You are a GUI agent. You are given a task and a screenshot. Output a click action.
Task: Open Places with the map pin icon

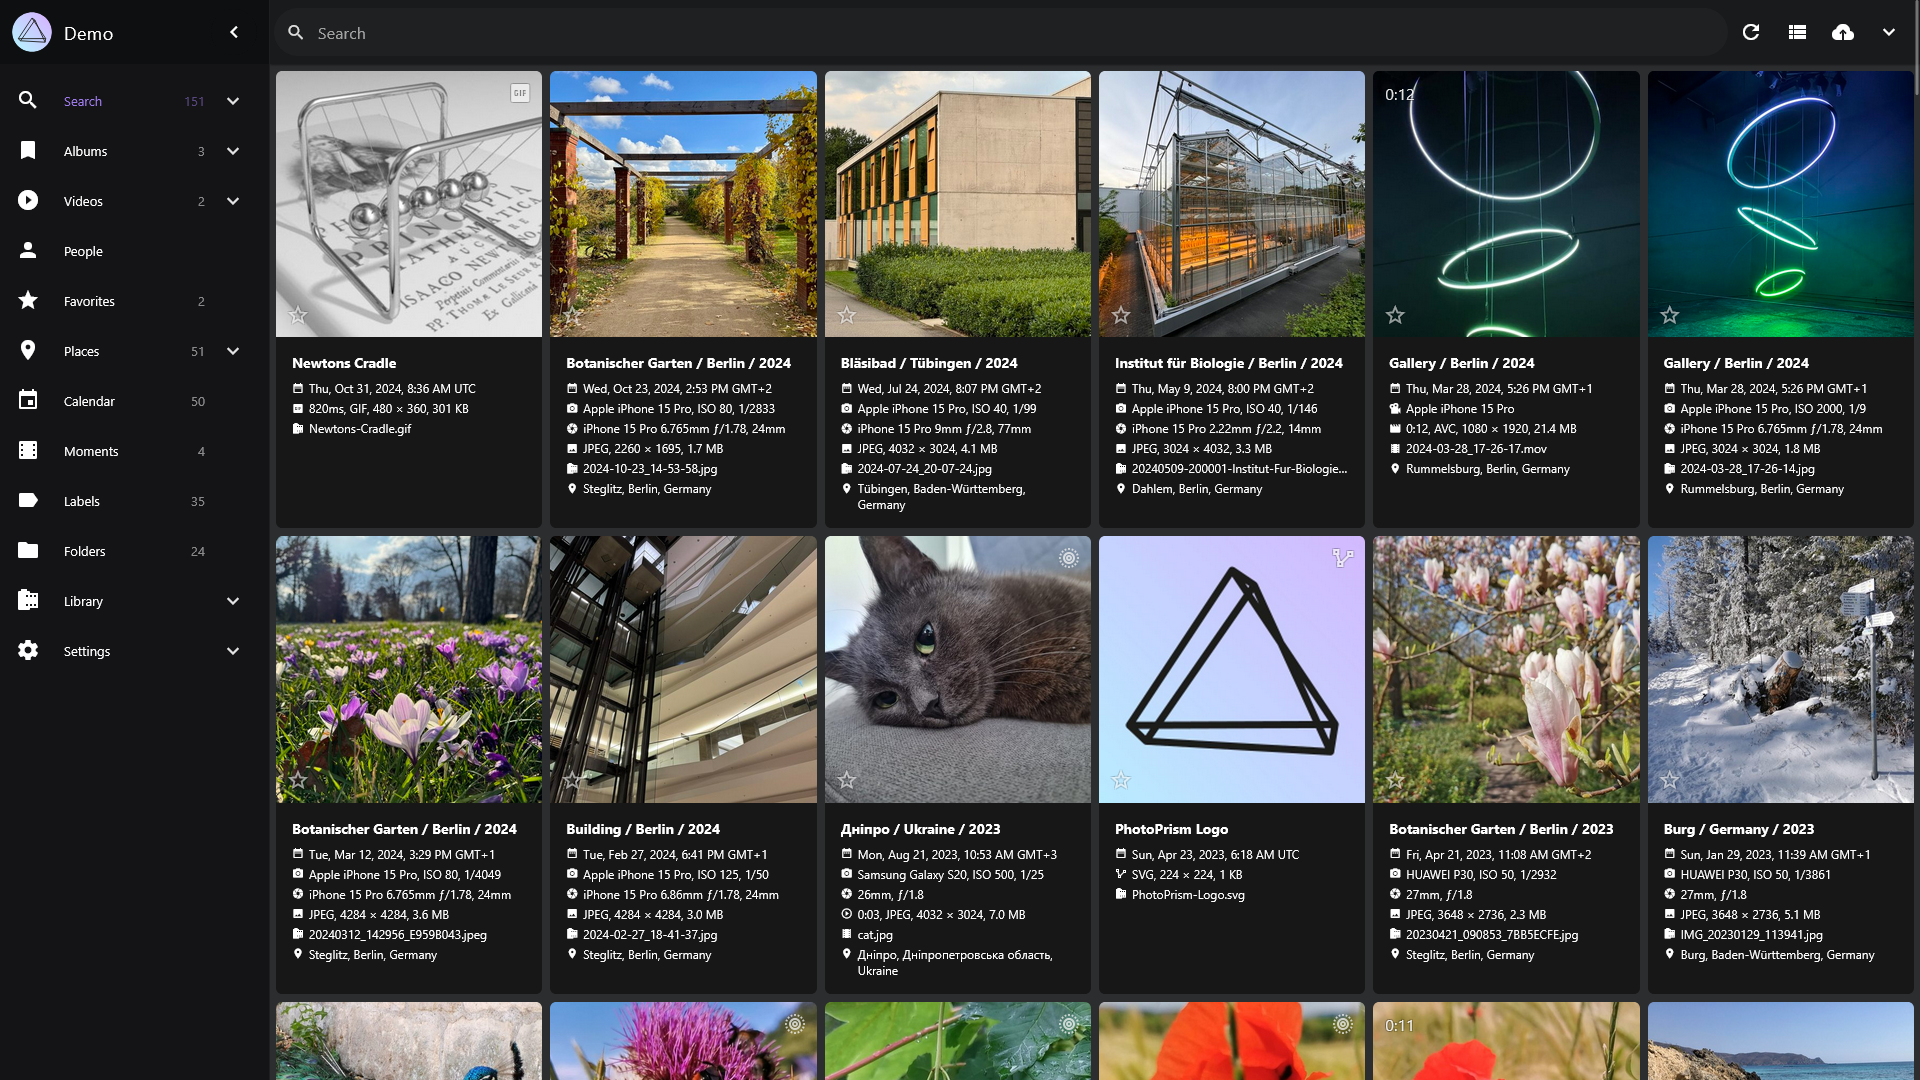28,351
